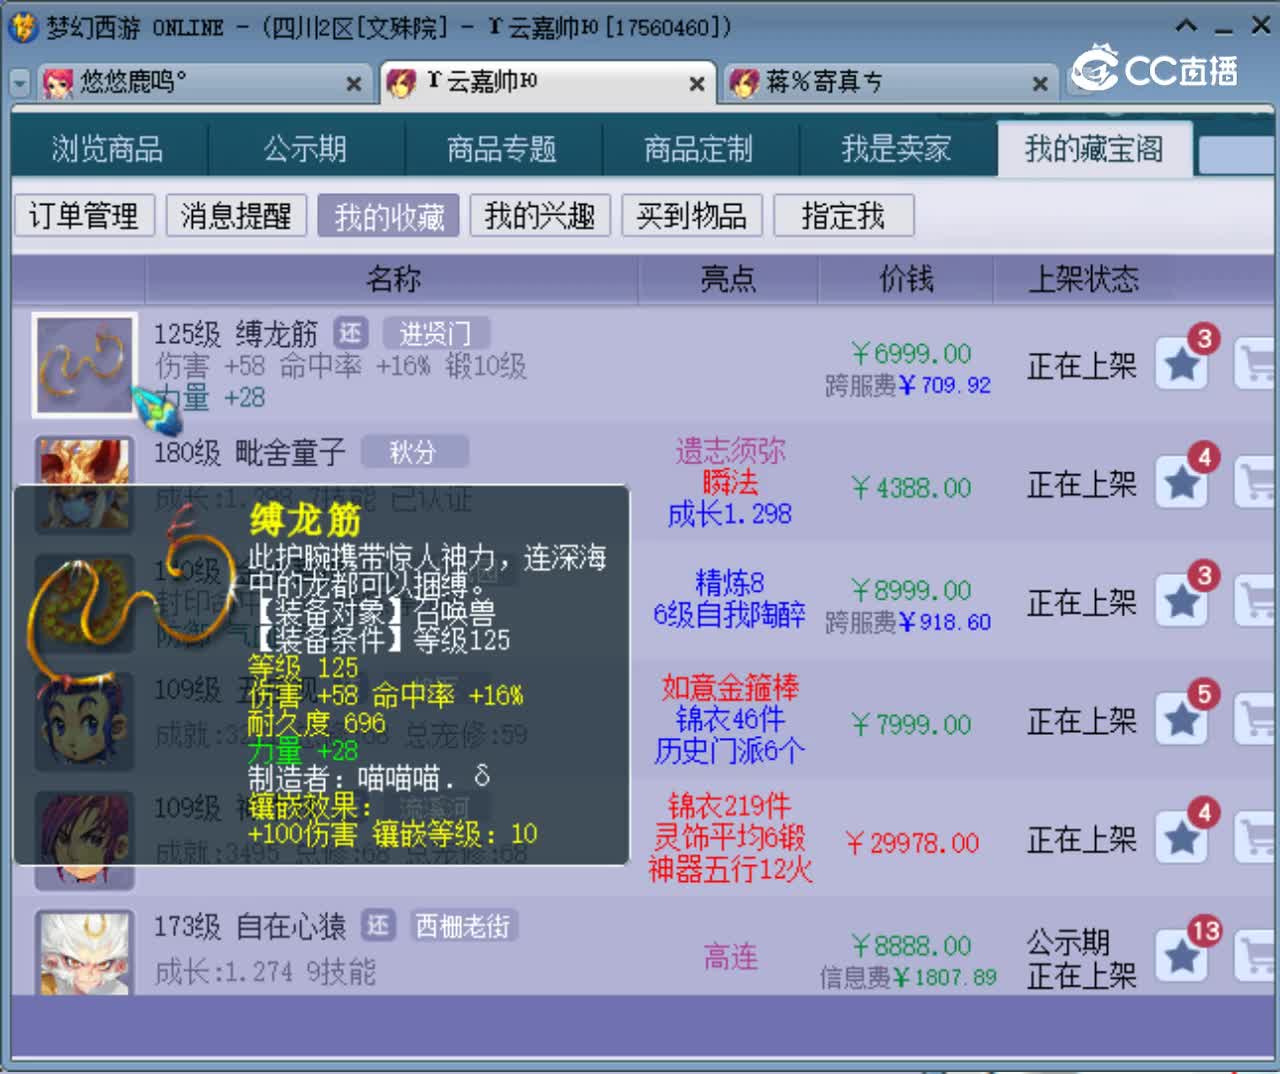Click the 订单管理 button
Screen dimensions: 1280x1074
pos(84,215)
